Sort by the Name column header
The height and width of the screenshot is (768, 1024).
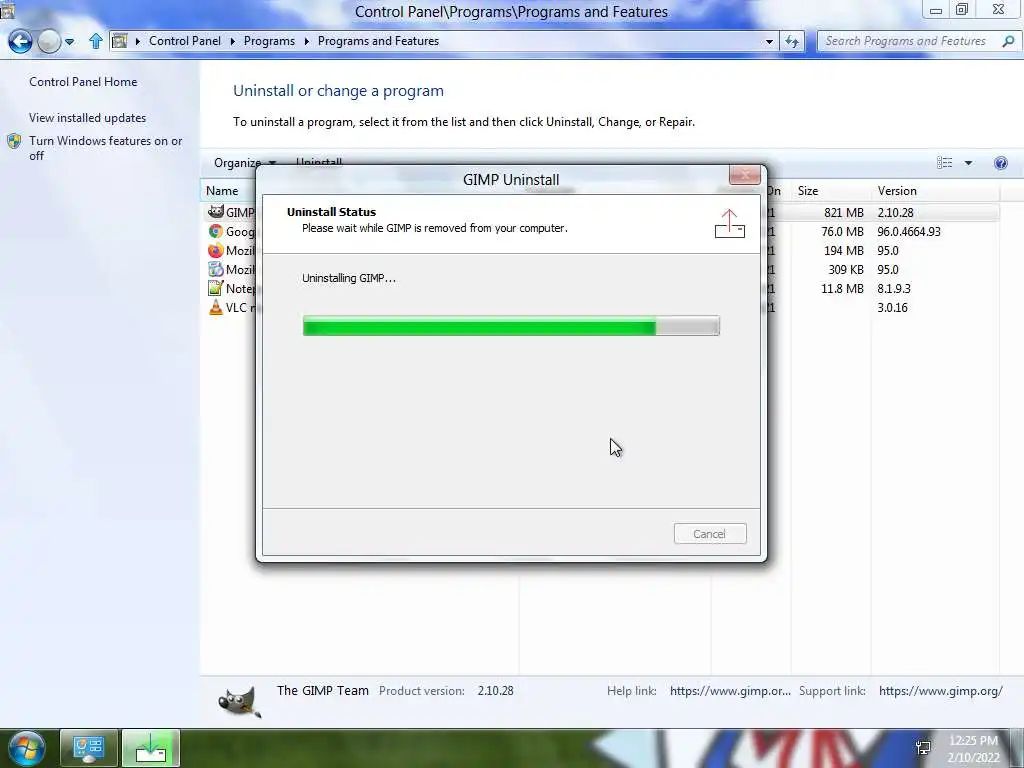pyautogui.click(x=222, y=191)
